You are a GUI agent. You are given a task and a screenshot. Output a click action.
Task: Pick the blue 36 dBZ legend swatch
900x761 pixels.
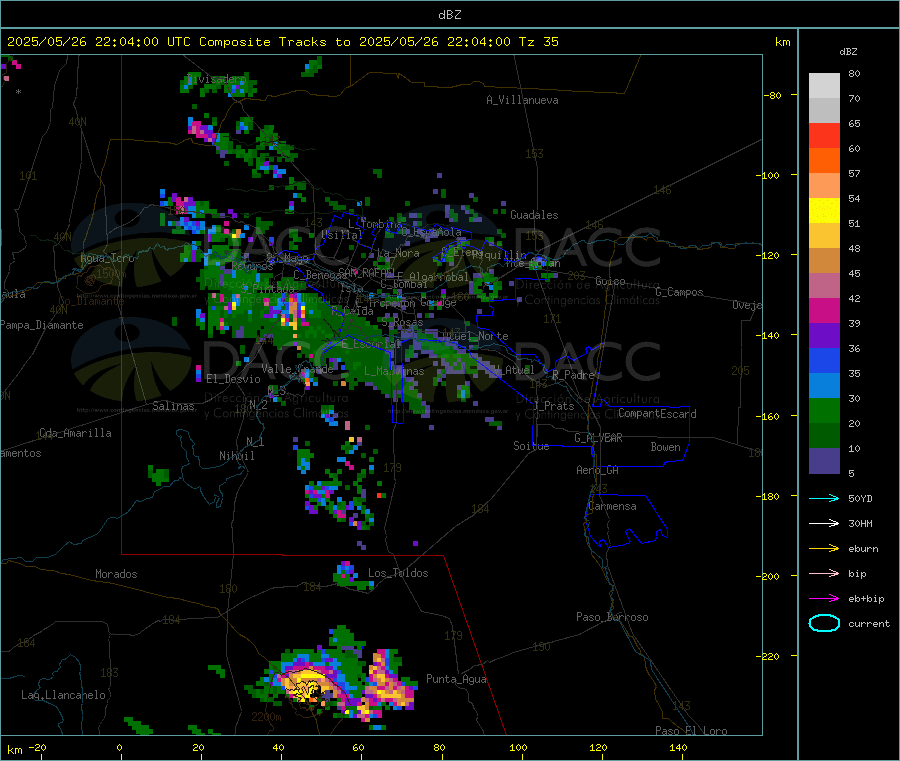(824, 360)
